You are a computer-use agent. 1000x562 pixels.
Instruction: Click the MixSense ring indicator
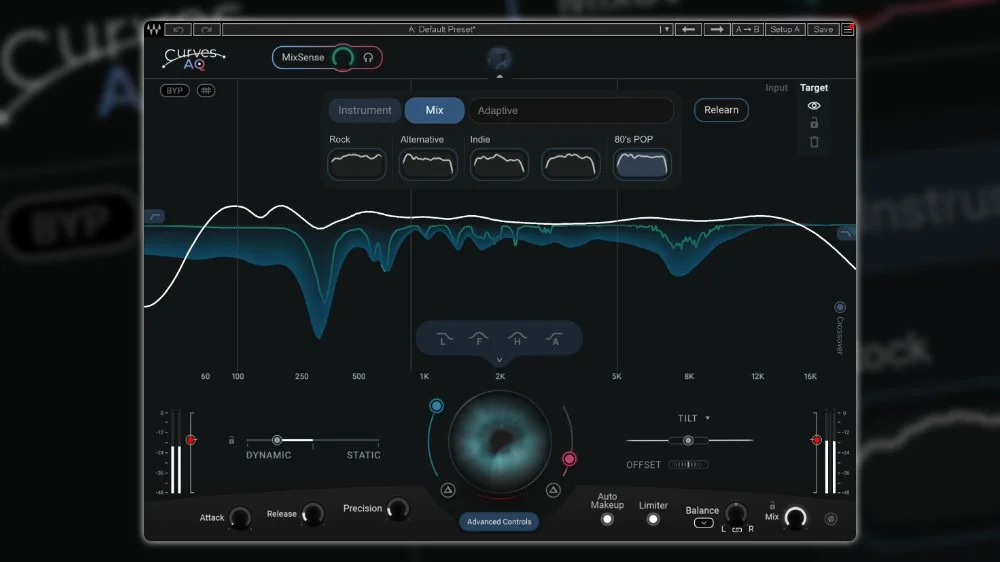pos(343,57)
